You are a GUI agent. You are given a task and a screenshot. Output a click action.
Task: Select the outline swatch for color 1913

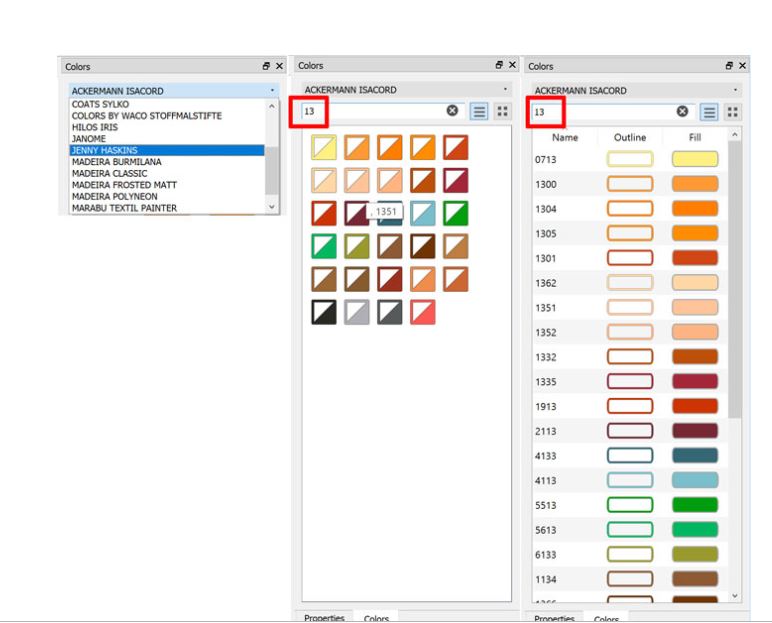tap(630, 406)
